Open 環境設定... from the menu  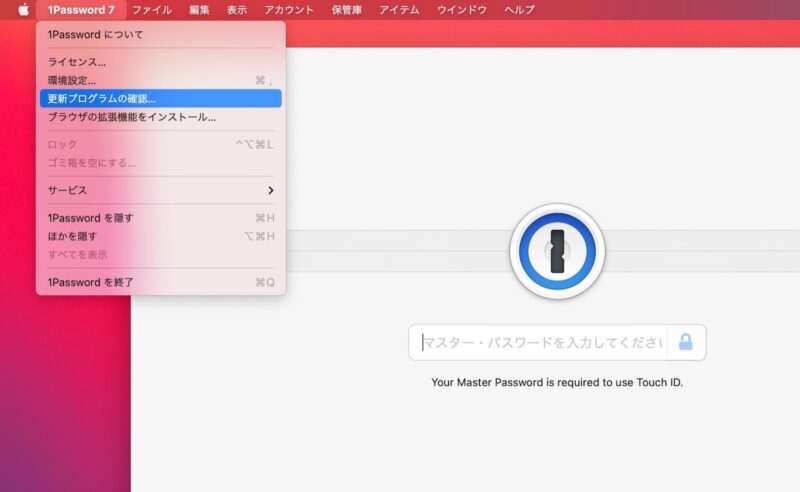pos(160,80)
